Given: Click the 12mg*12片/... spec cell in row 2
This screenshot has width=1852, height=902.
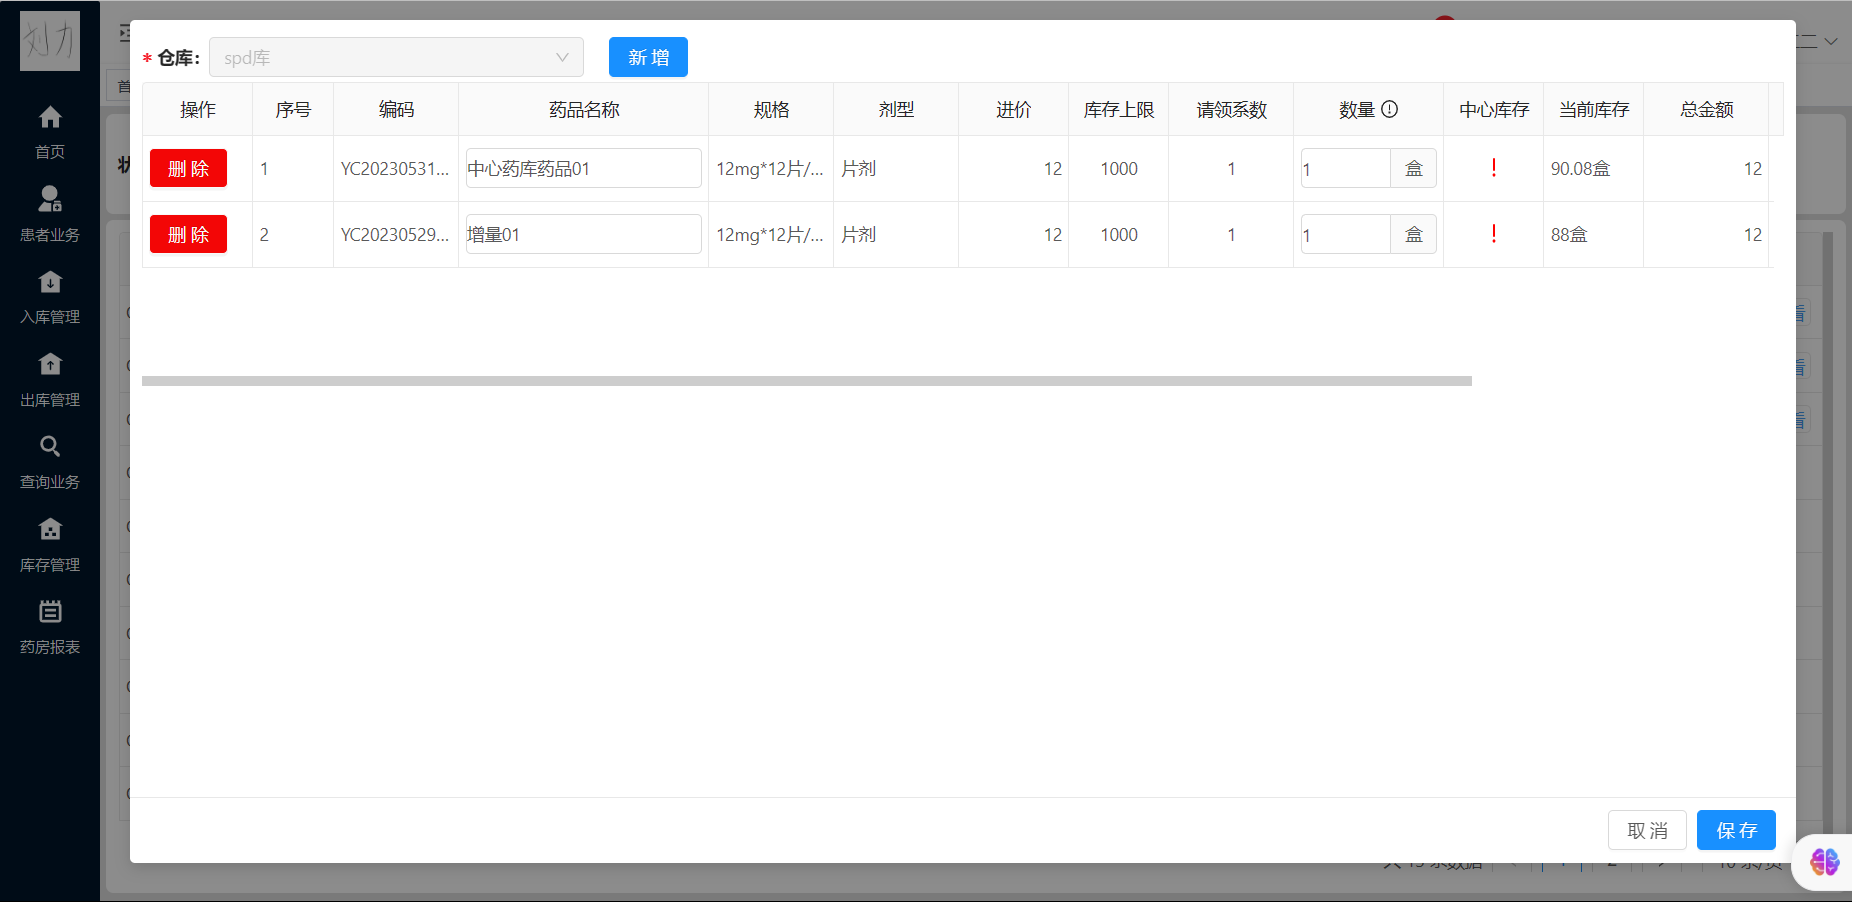Looking at the screenshot, I should pyautogui.click(x=770, y=234).
